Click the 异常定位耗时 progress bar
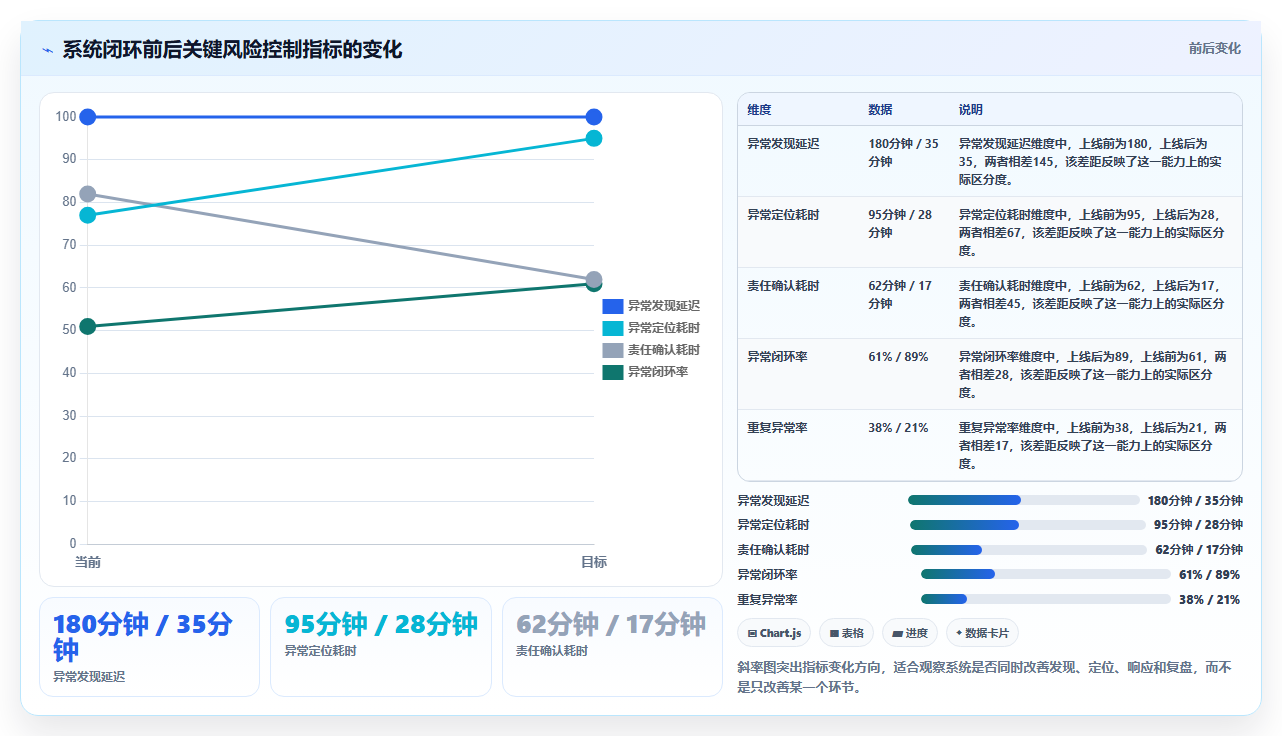 pos(1028,525)
